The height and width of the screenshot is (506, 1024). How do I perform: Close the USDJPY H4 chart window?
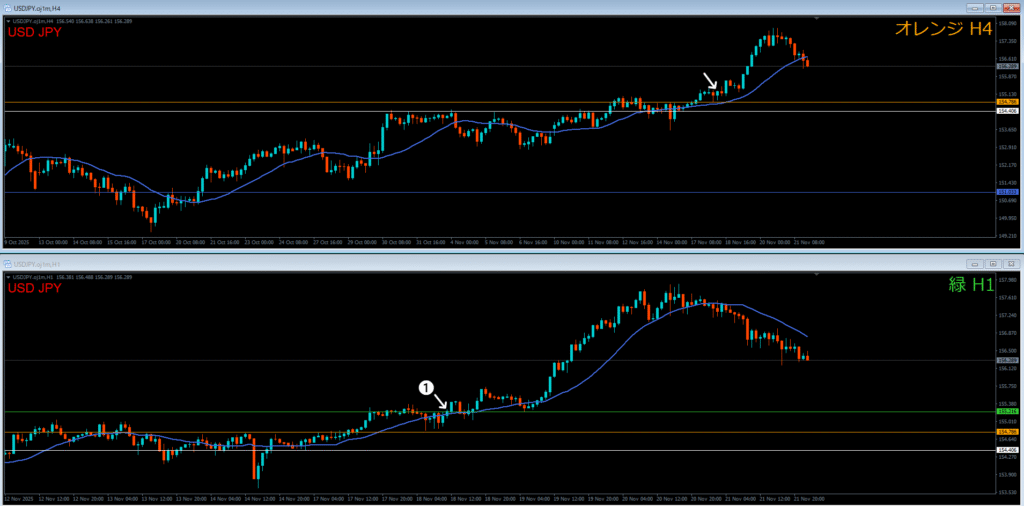1010,9
